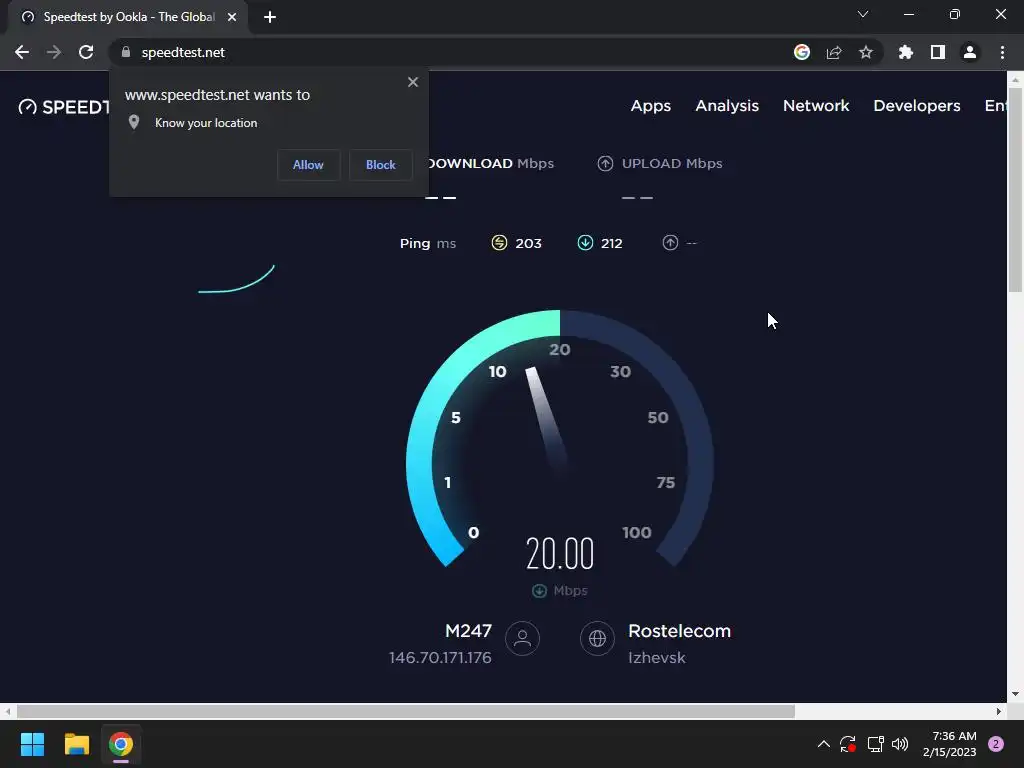Click the scroll right arrow
Viewport: 1024px width, 768px height.
click(x=999, y=711)
